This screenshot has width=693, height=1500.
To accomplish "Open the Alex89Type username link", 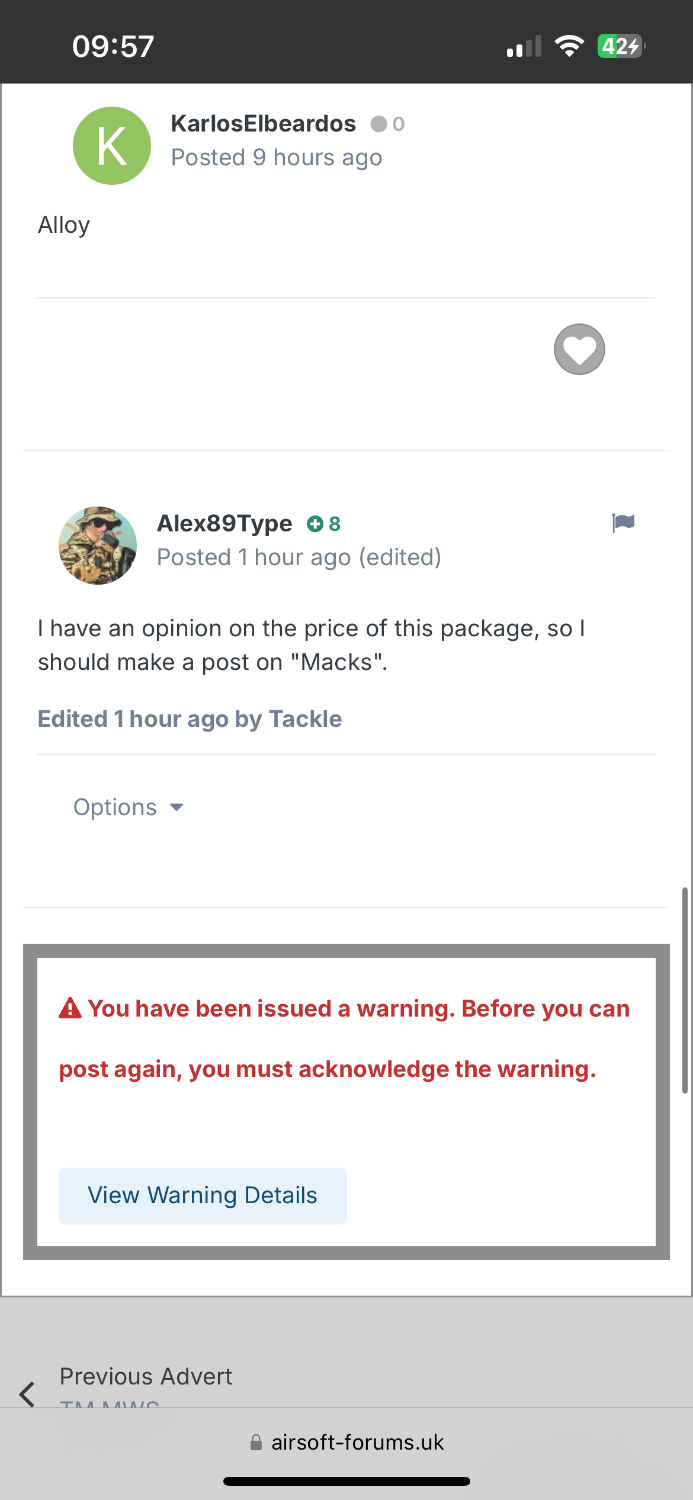I will [224, 523].
